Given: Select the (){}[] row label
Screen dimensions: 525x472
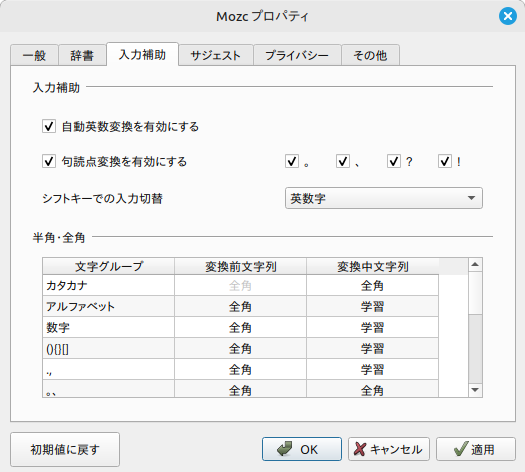Looking at the screenshot, I should [108, 348].
